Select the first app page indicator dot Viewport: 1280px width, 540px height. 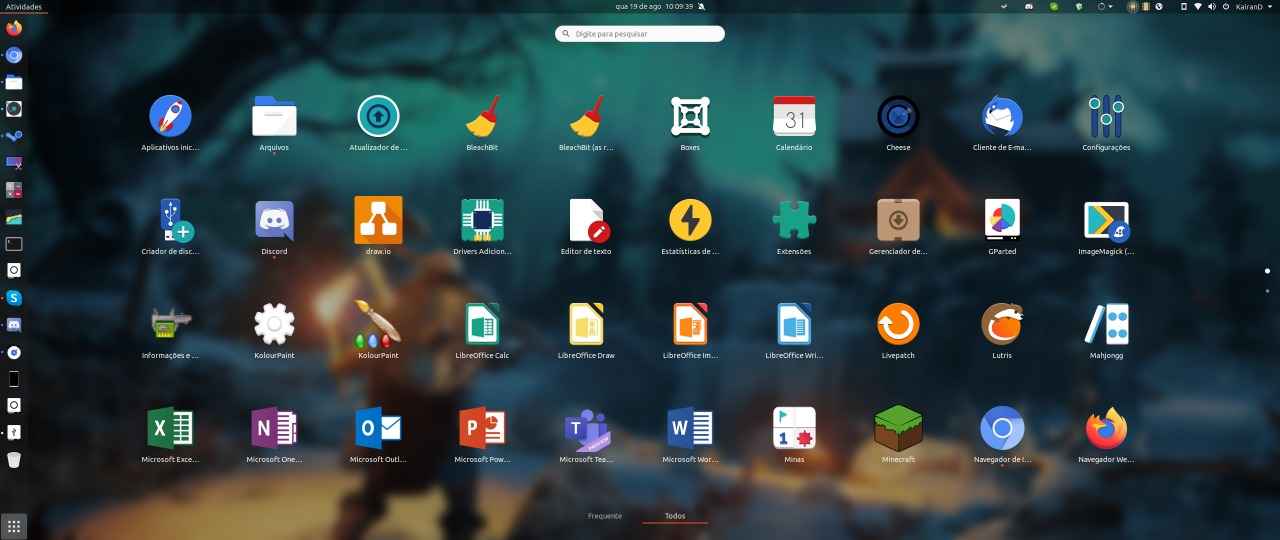[x=1267, y=271]
